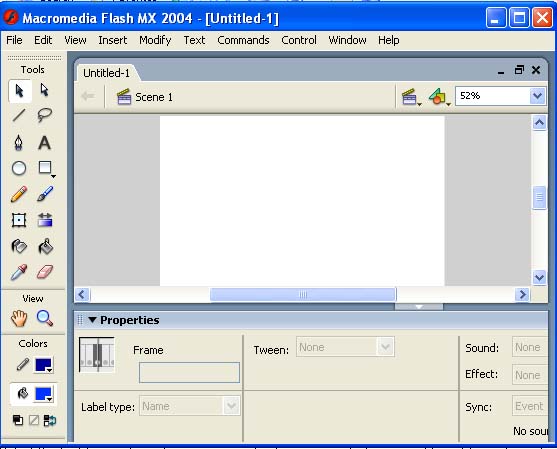Open the Sound dropdown

[530, 347]
